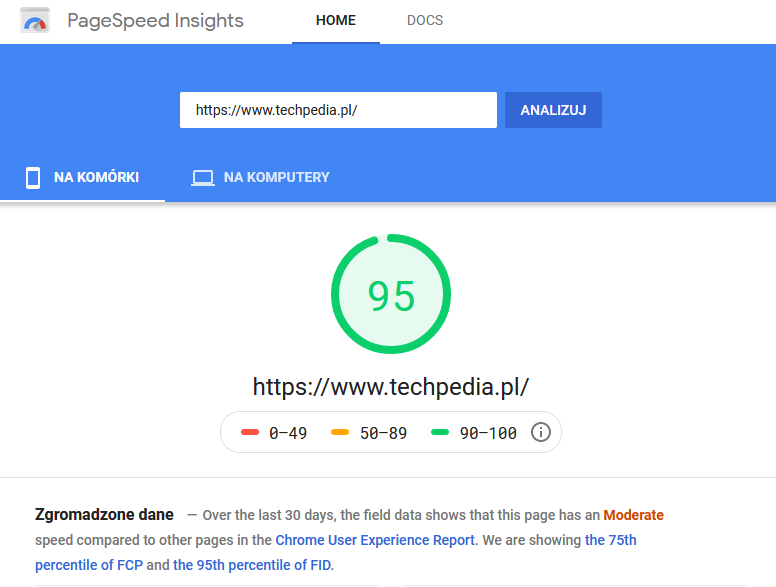The width and height of the screenshot is (776, 587).
Task: Open the DOCS tab
Action: (x=425, y=21)
